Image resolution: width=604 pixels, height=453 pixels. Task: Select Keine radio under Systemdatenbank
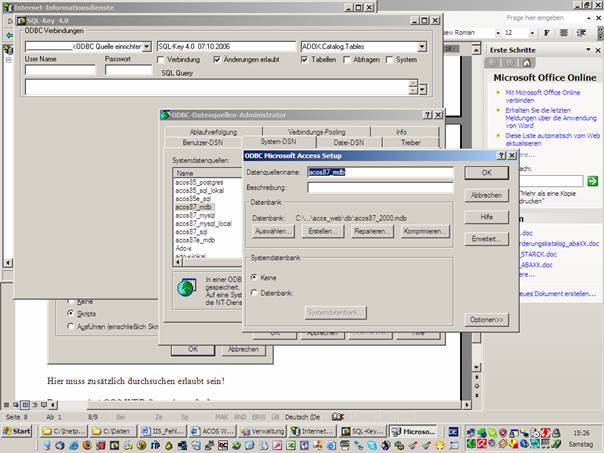[x=254, y=277]
